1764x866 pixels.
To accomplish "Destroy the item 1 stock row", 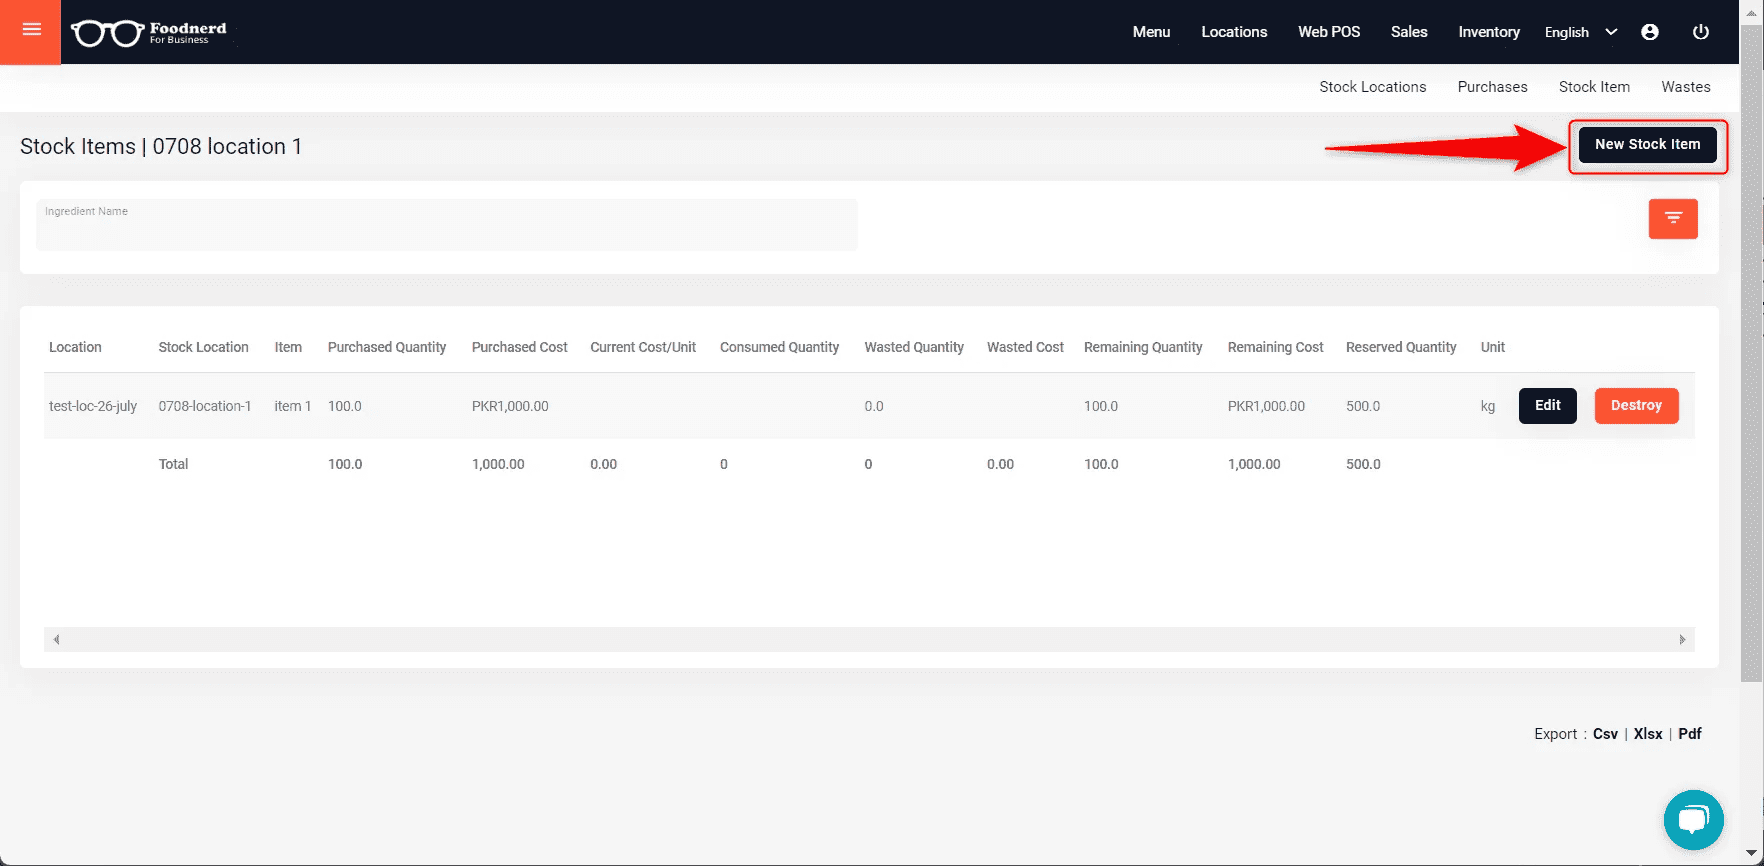I will point(1636,406).
